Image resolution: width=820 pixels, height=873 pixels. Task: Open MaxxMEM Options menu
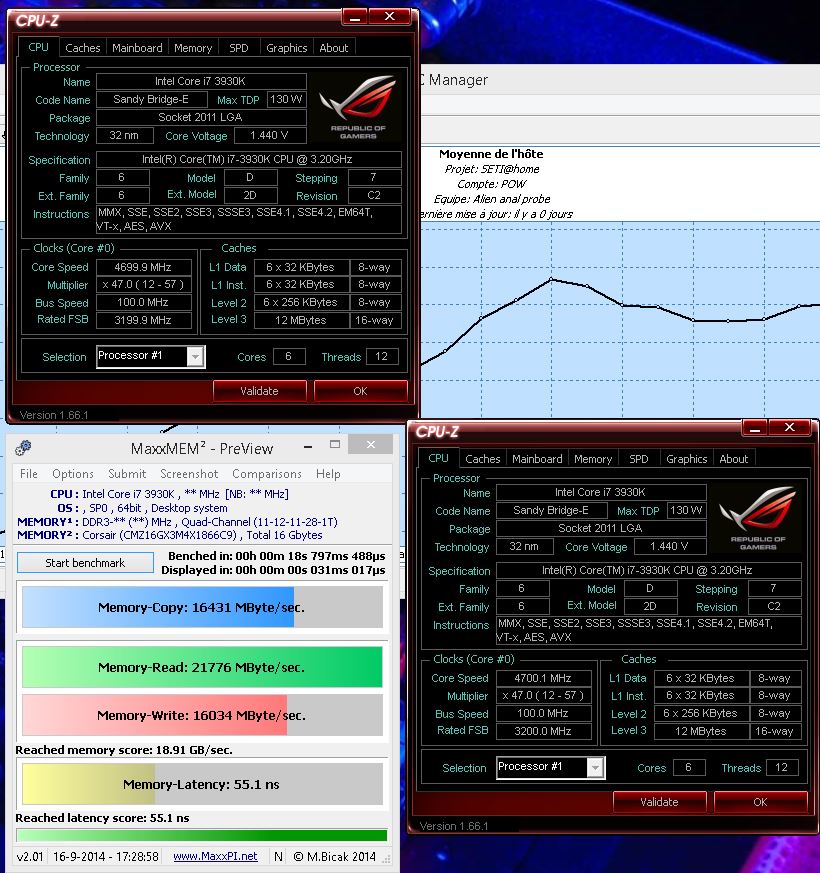pyautogui.click(x=73, y=474)
